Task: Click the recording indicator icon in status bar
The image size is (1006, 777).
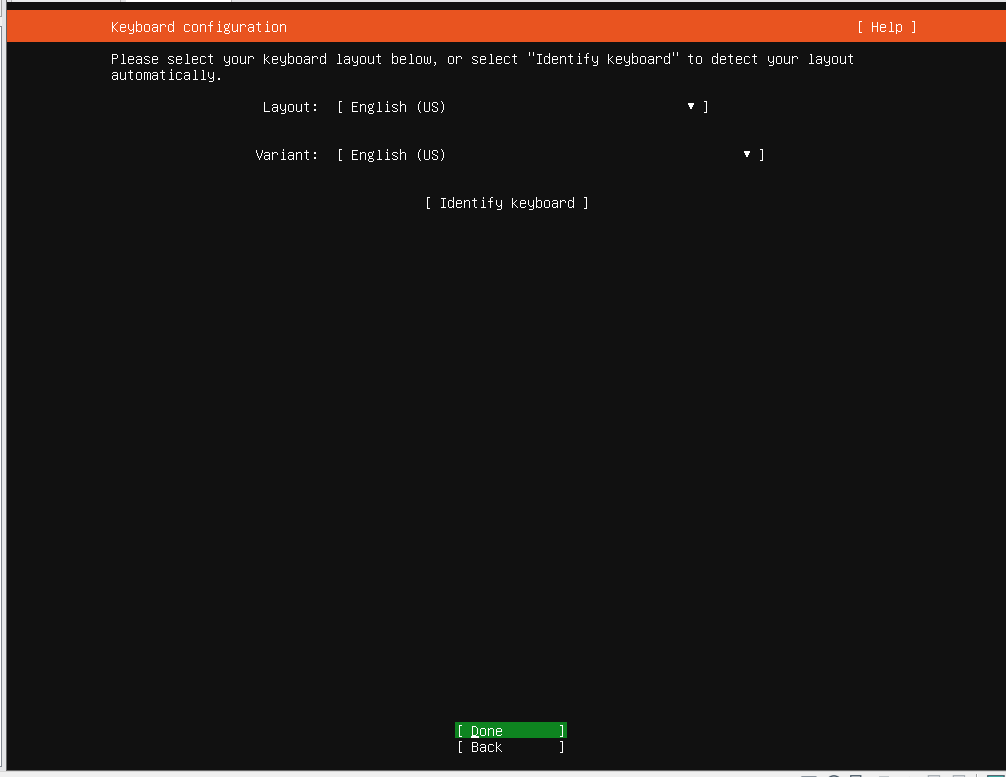Action: click(976, 775)
